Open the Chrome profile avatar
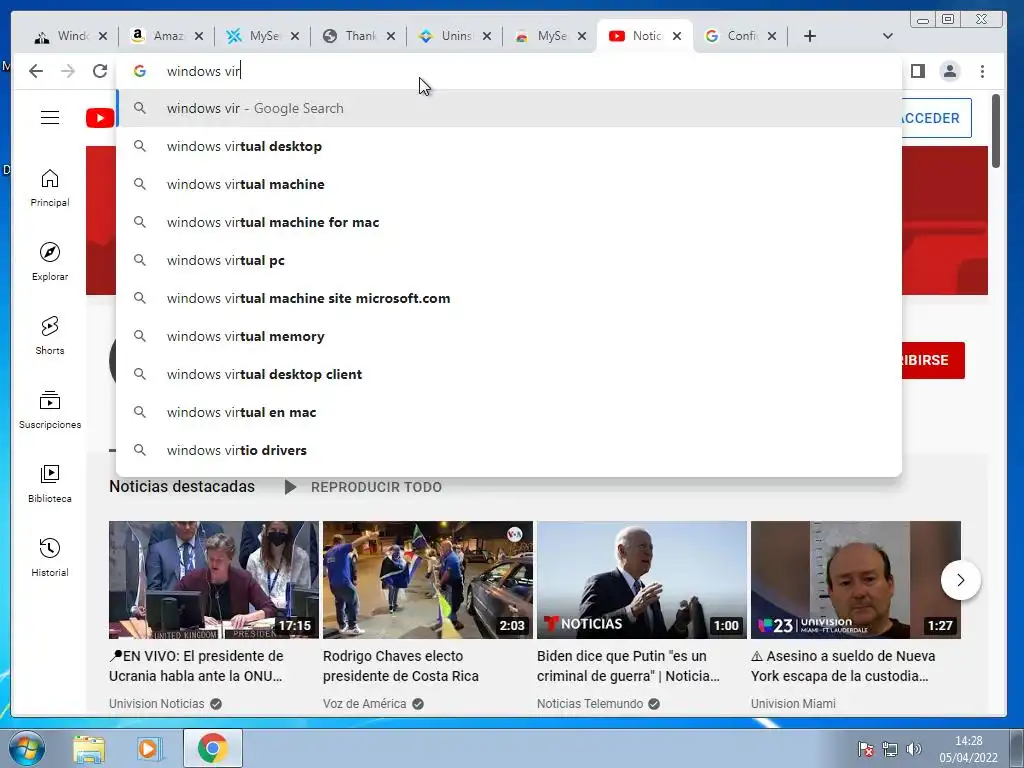 (x=950, y=71)
